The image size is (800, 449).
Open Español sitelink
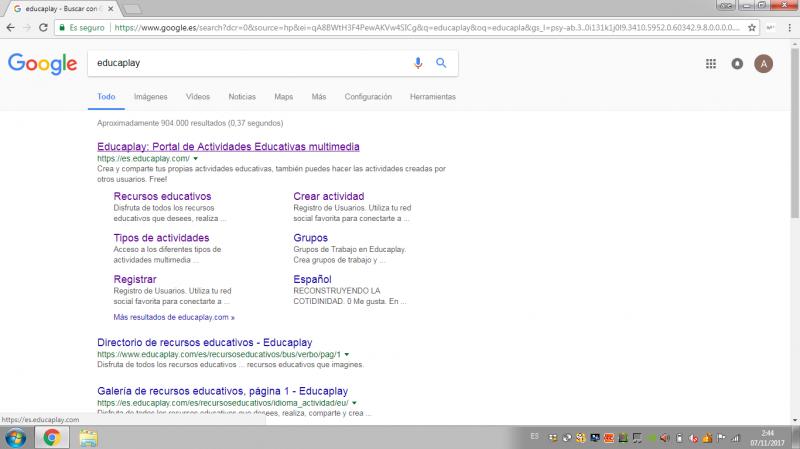pyautogui.click(x=312, y=279)
